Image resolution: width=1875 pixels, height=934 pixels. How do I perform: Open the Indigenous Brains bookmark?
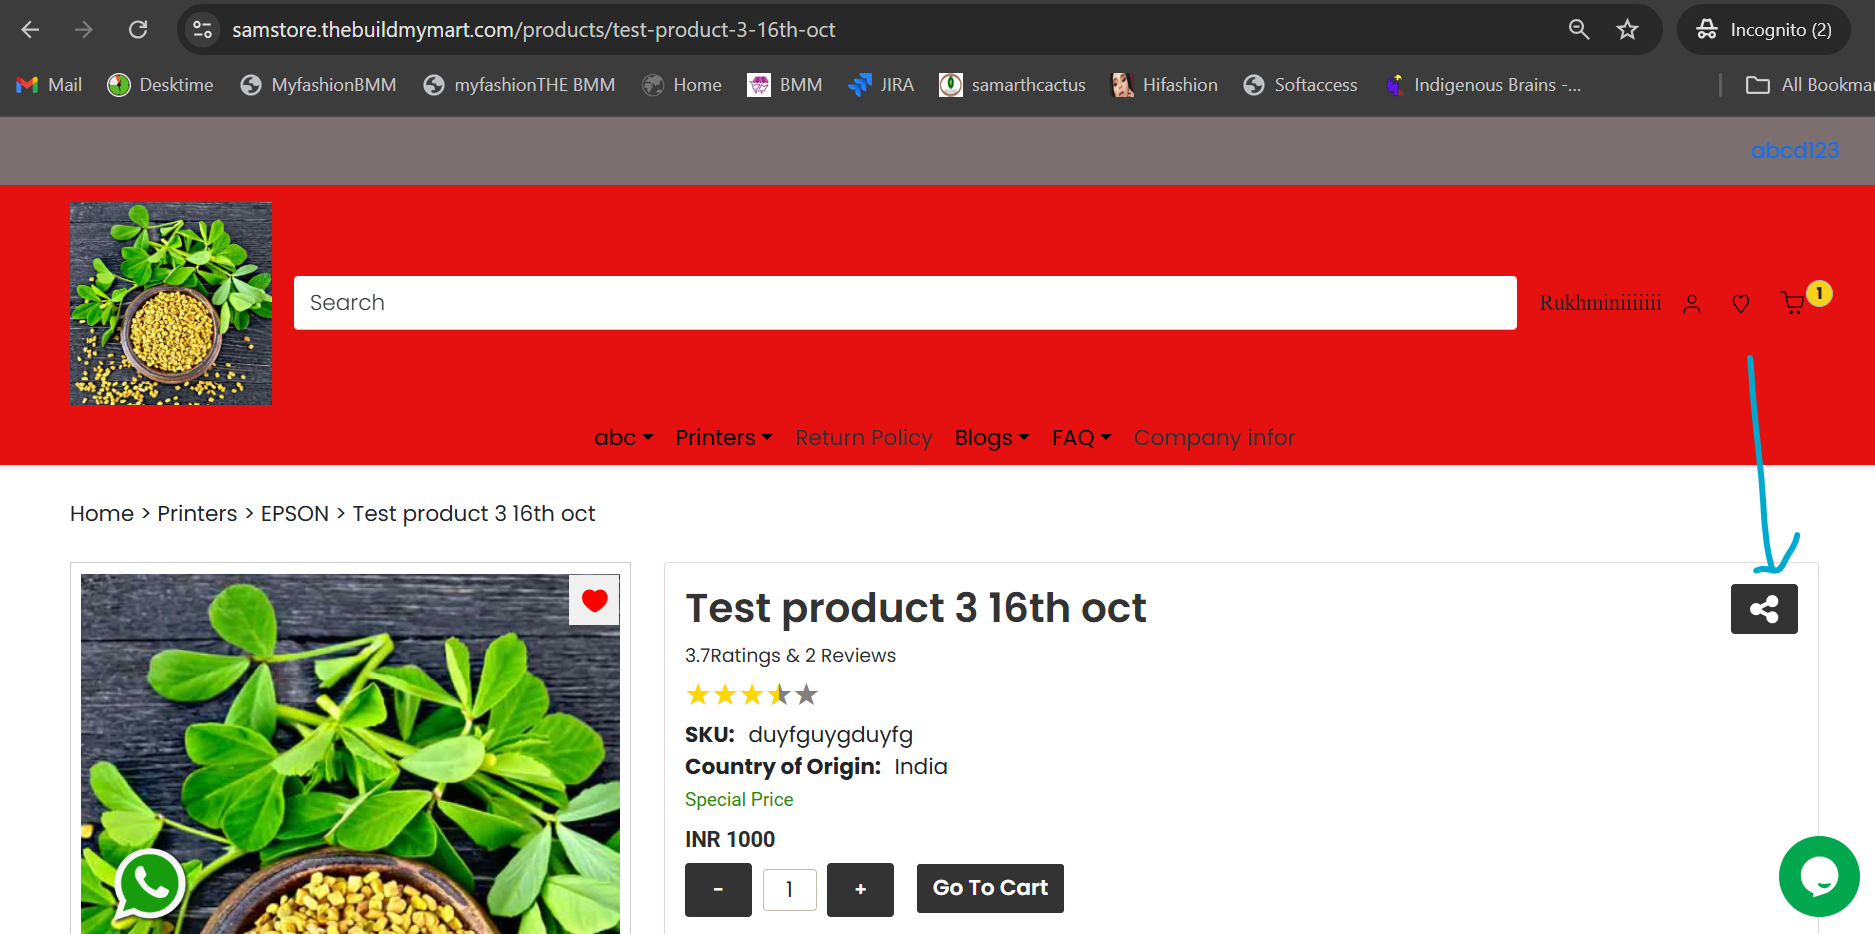(1484, 85)
